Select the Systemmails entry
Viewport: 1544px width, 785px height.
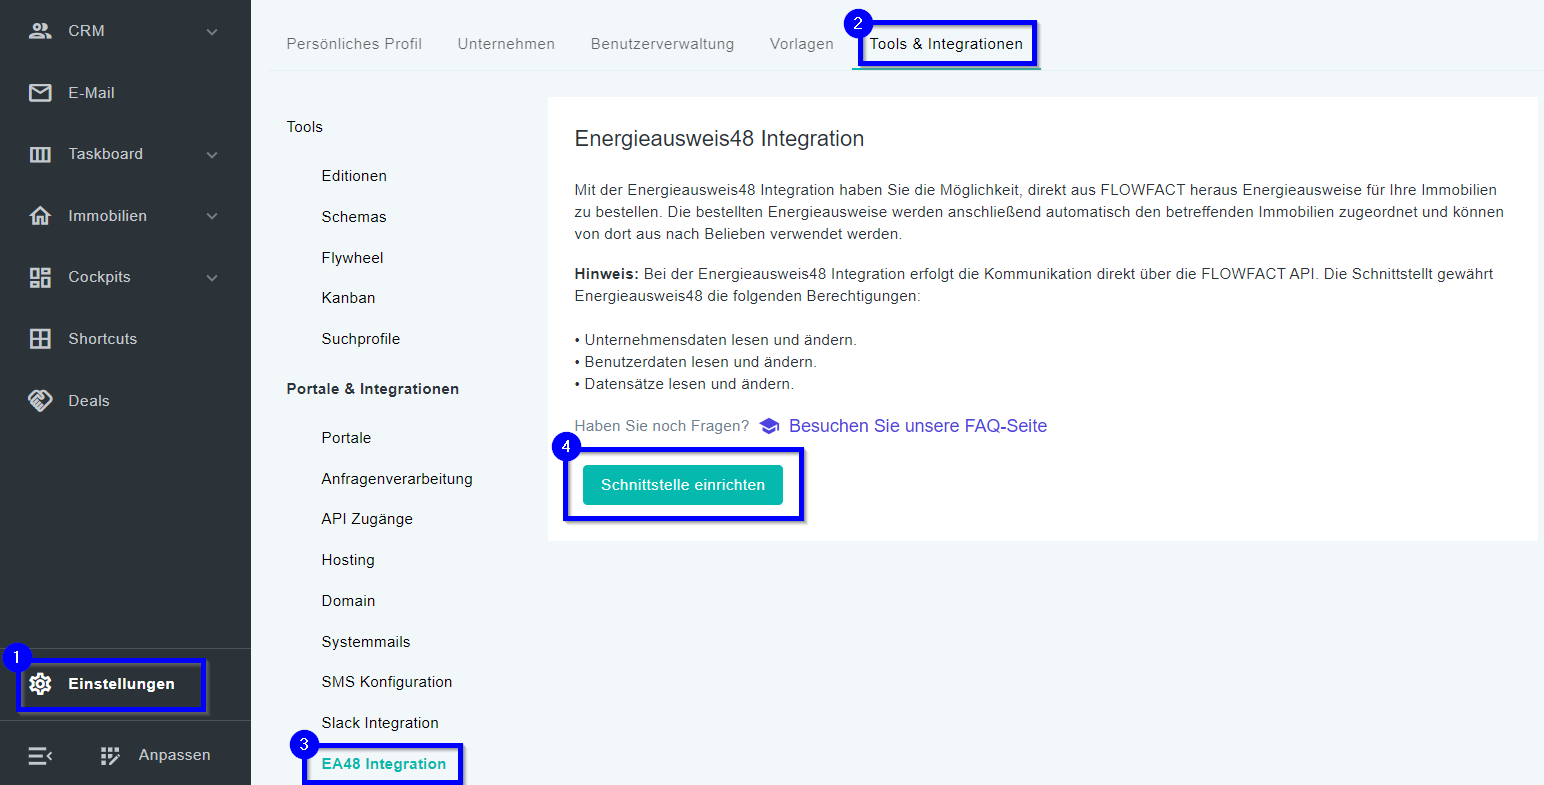click(x=366, y=642)
